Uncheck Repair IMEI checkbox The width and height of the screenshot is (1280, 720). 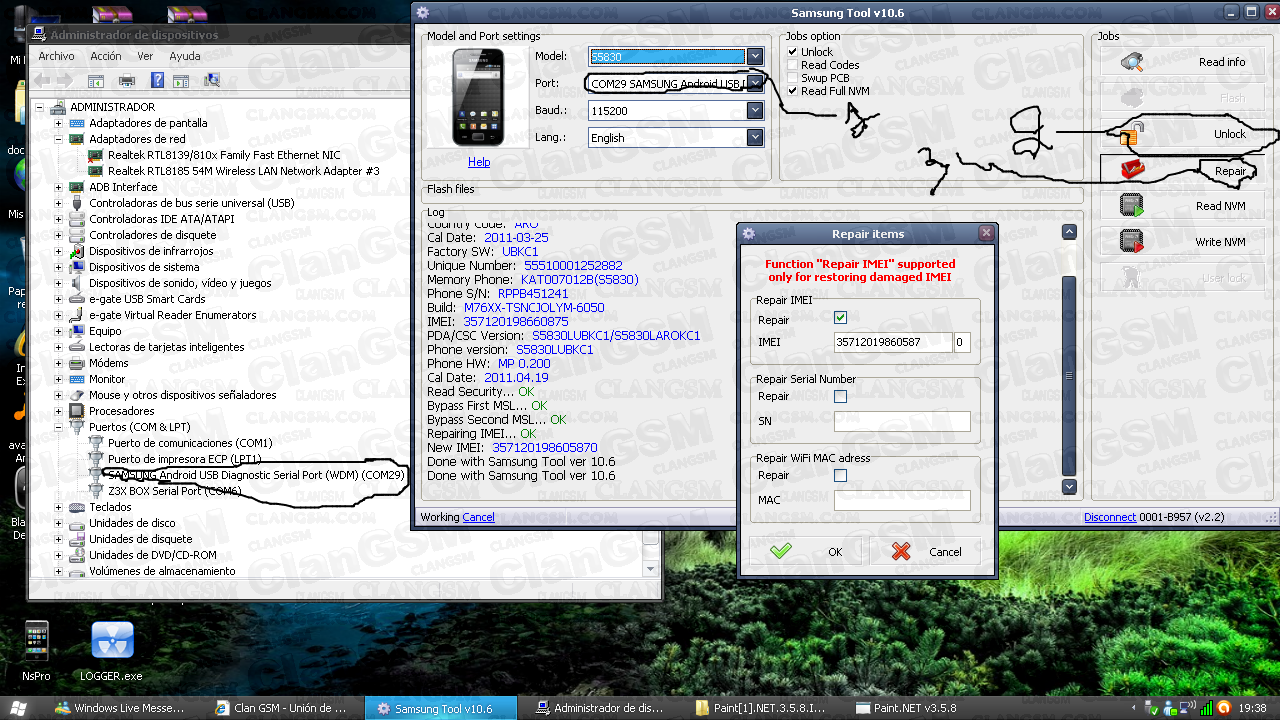(840, 318)
